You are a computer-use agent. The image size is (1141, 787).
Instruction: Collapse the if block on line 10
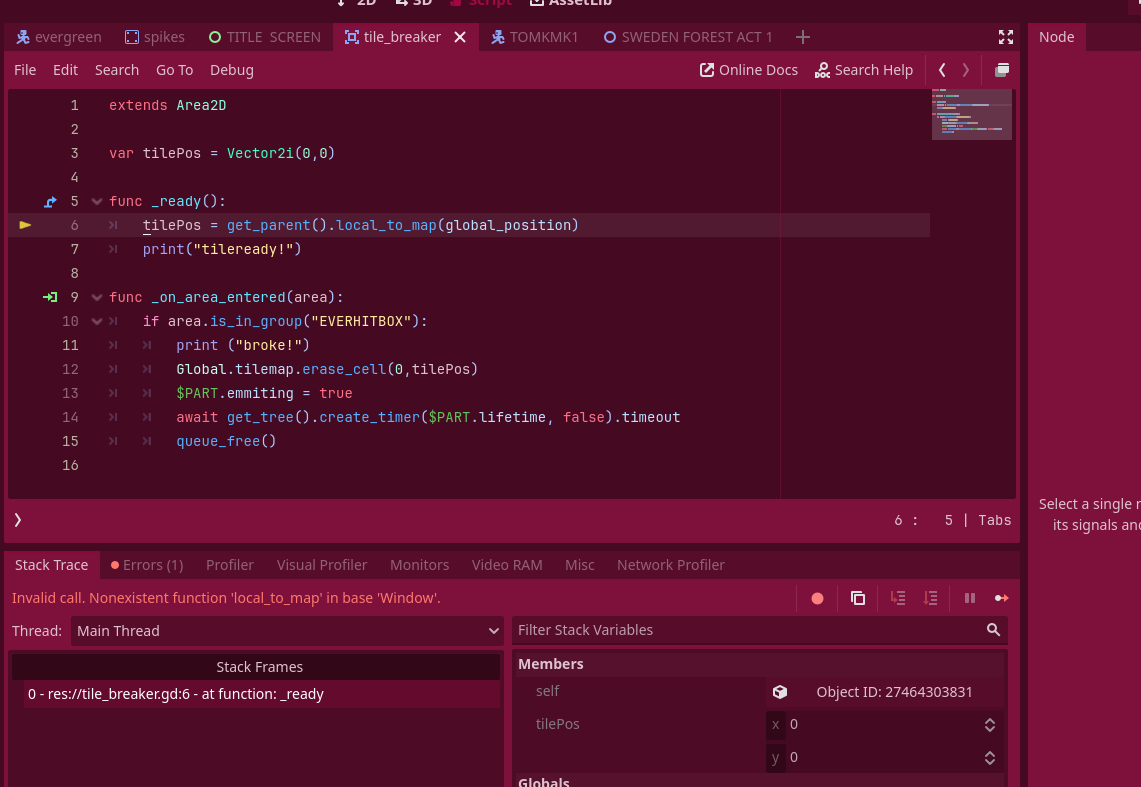96,321
